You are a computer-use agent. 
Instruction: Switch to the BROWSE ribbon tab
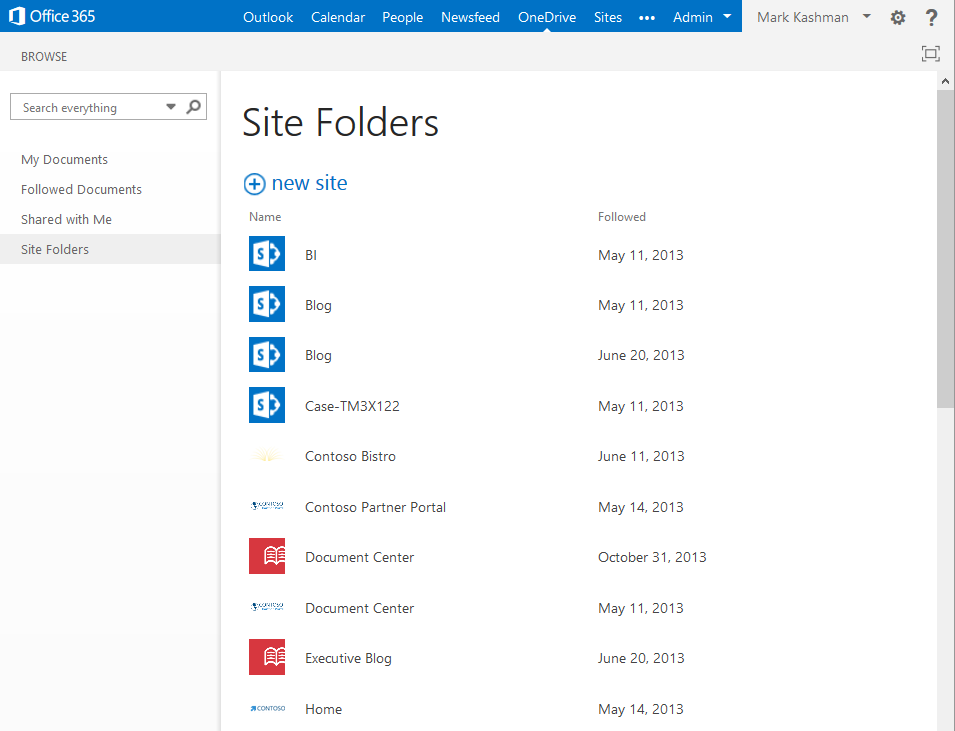(44, 57)
